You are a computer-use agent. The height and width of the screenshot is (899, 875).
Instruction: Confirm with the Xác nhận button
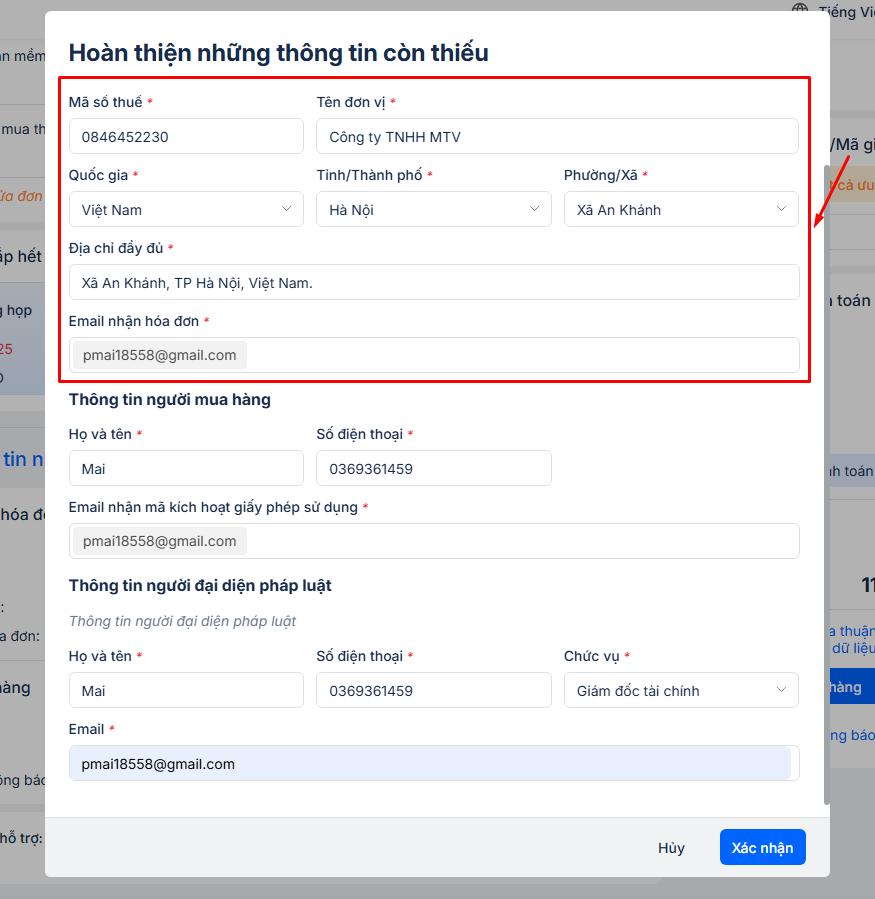tap(762, 848)
